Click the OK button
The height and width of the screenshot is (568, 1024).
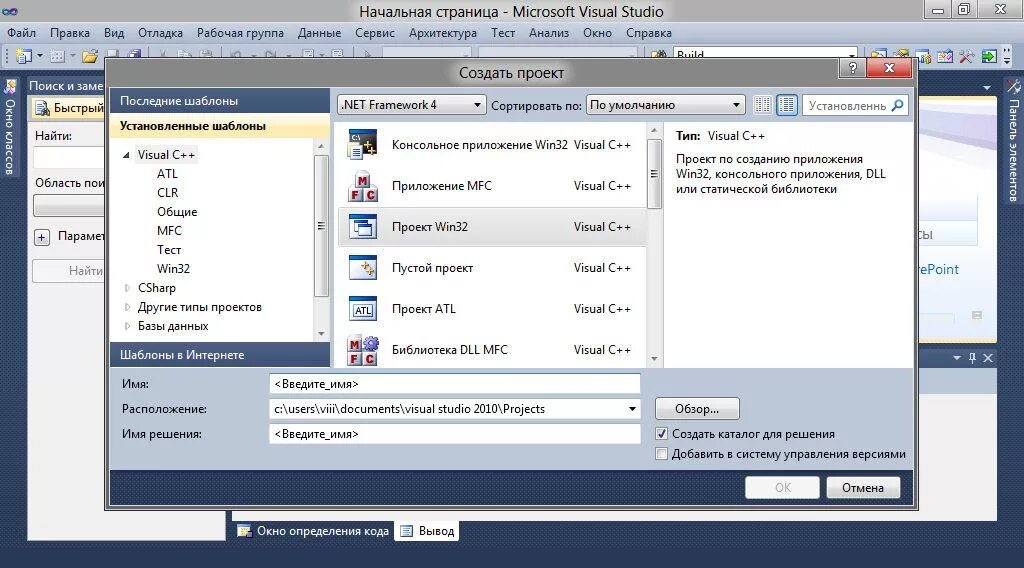point(782,488)
